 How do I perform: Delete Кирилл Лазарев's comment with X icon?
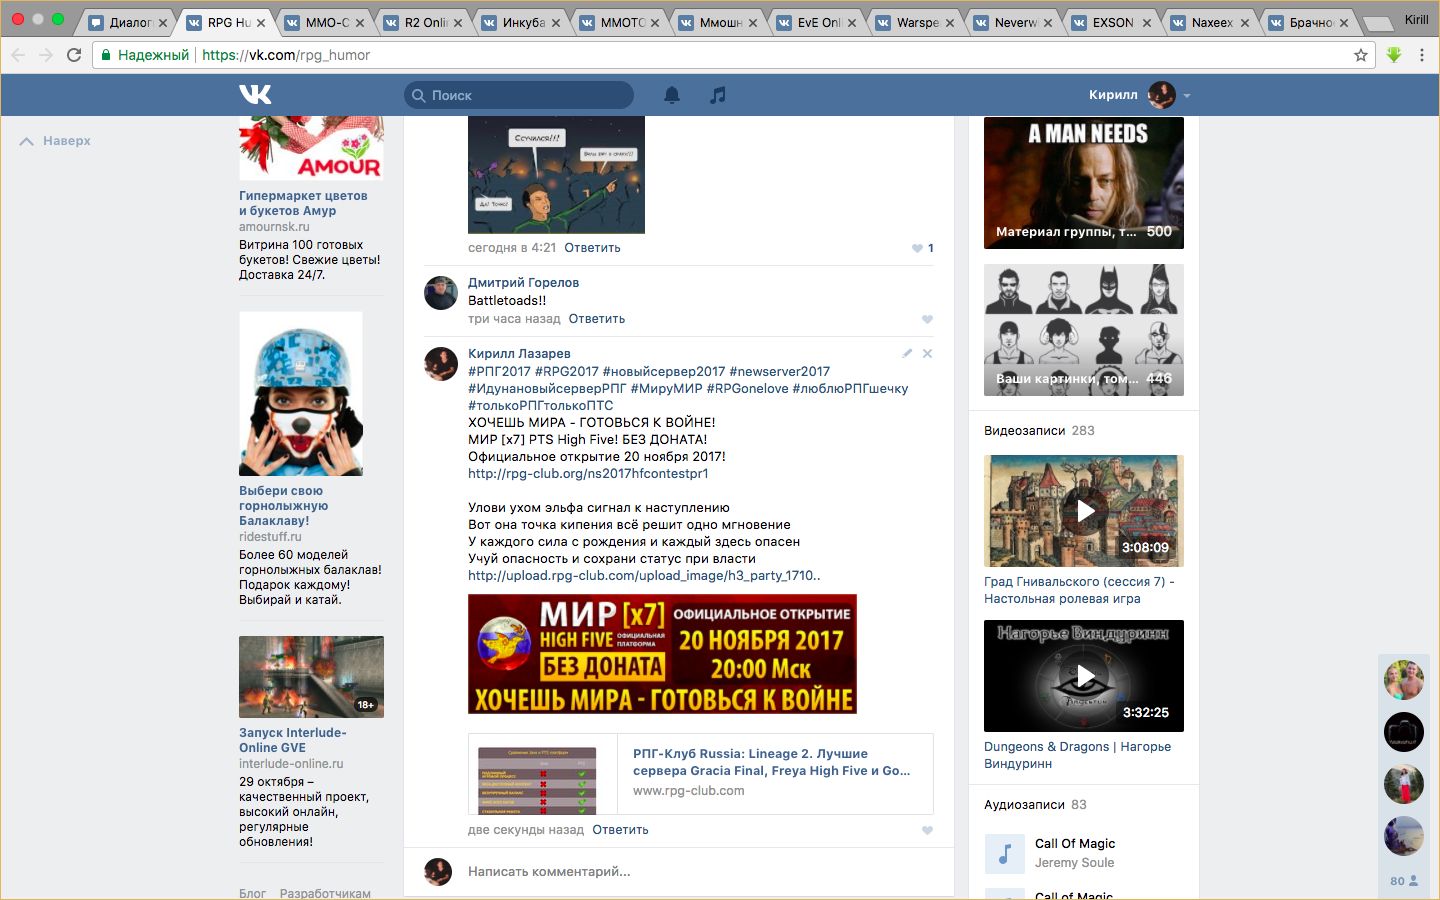(x=927, y=353)
